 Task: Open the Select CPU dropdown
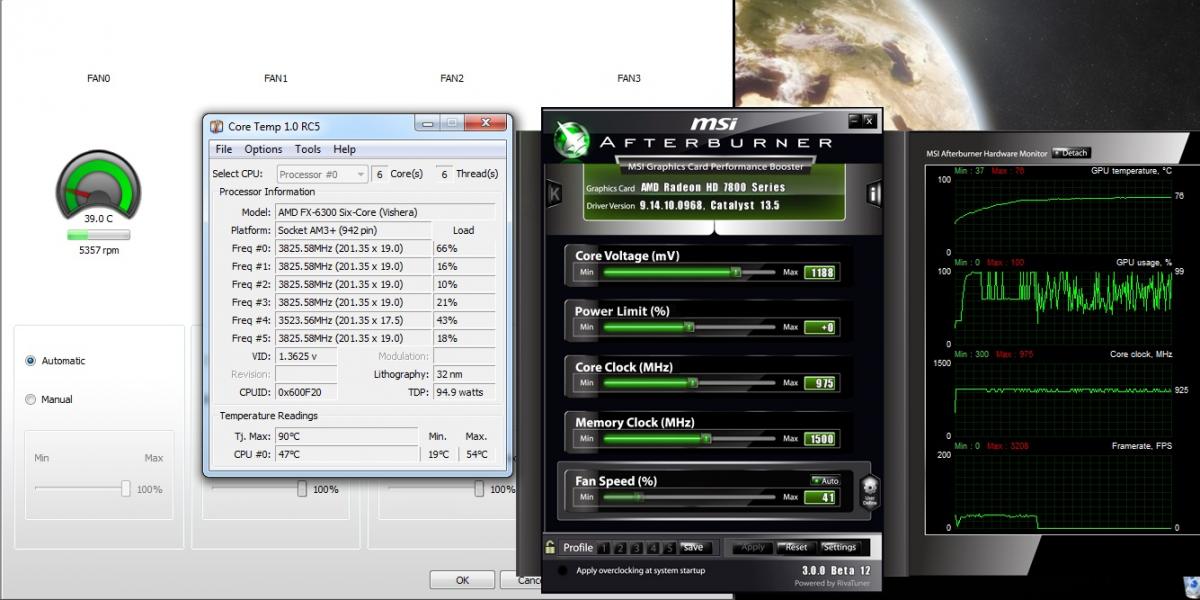coord(321,174)
